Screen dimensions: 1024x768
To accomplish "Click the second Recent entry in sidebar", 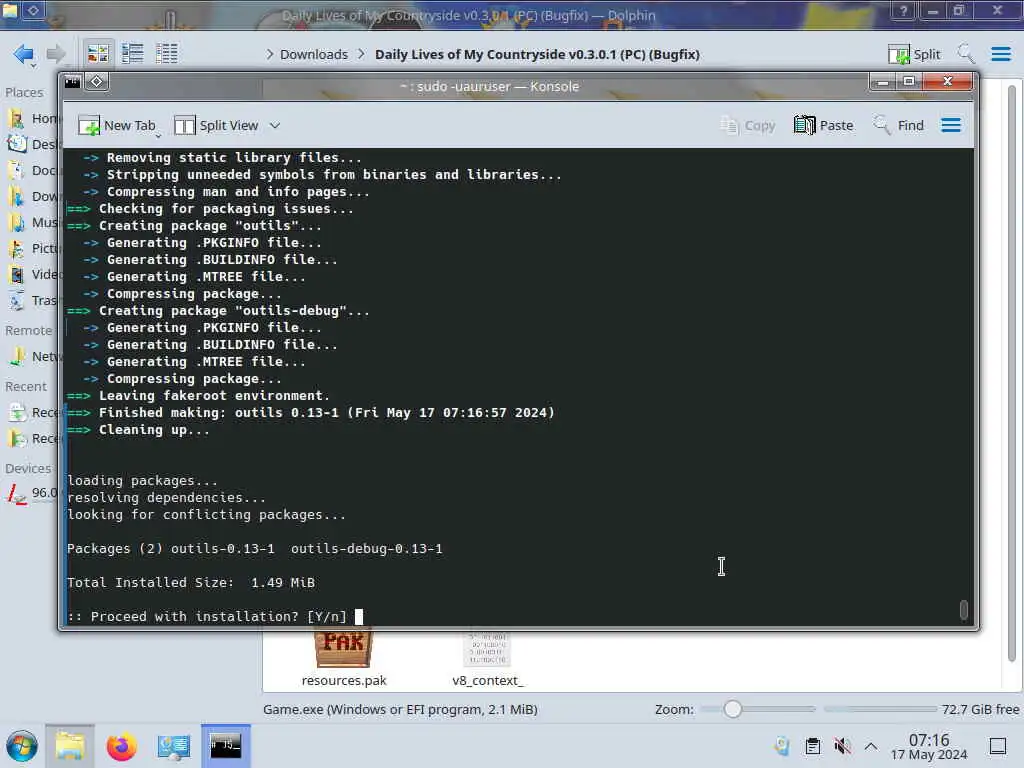I will 33,438.
